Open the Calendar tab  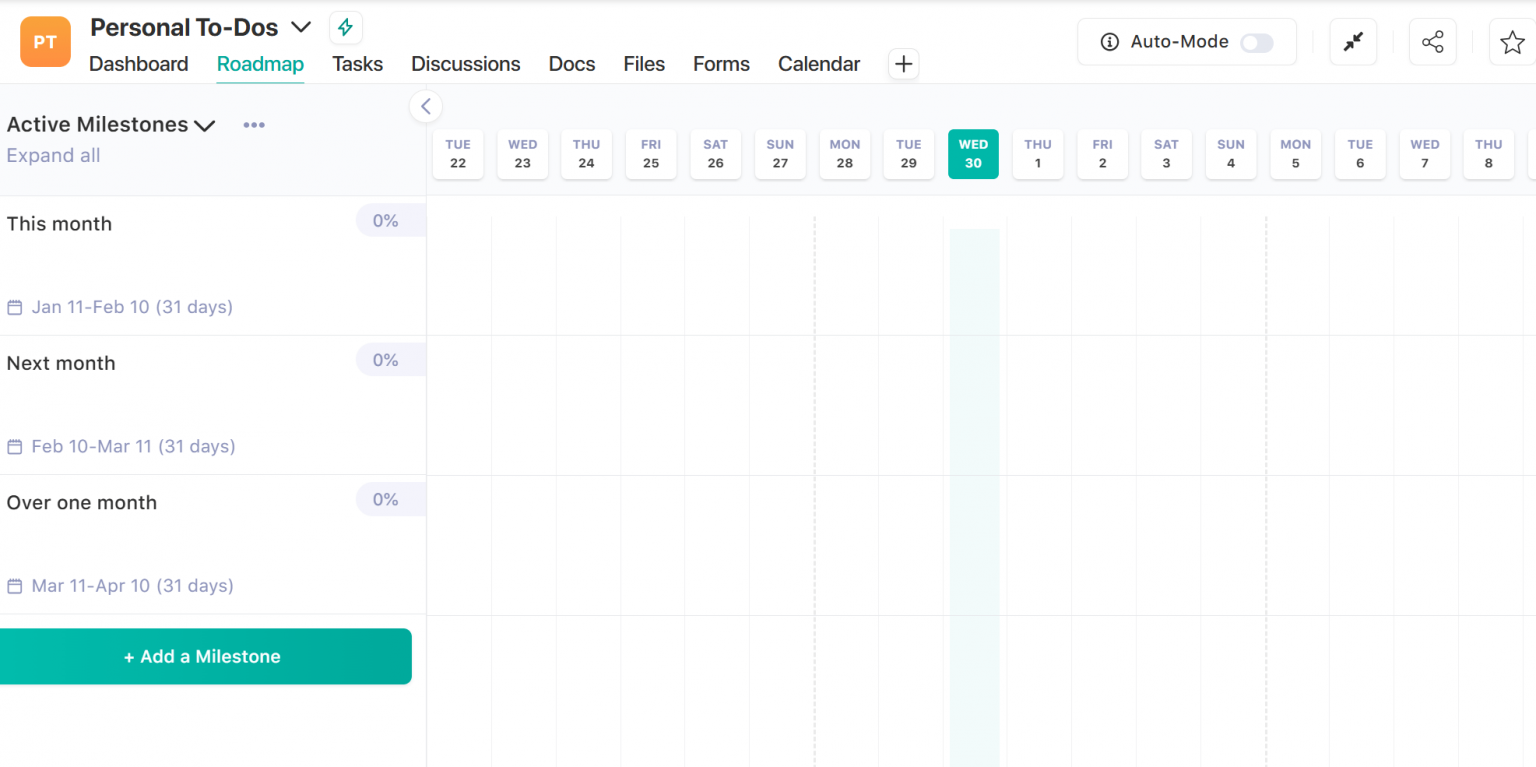pyautogui.click(x=818, y=64)
